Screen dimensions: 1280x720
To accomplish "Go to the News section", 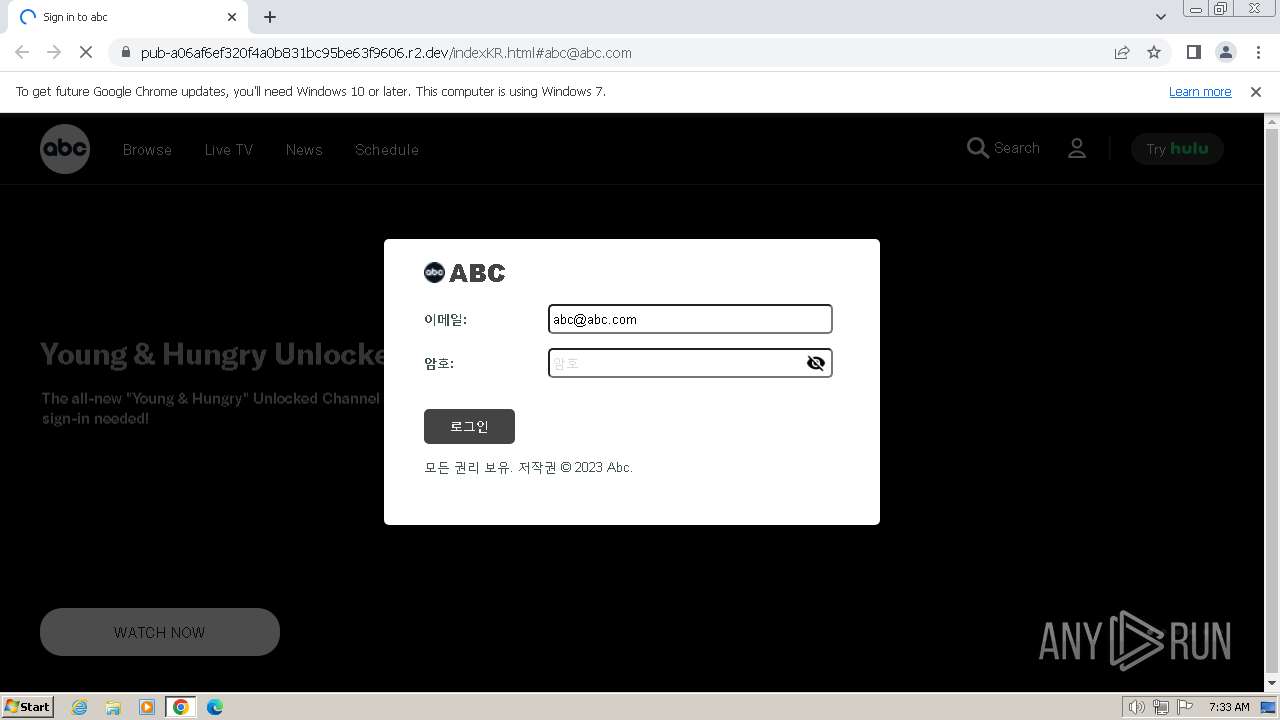I will tap(304, 150).
